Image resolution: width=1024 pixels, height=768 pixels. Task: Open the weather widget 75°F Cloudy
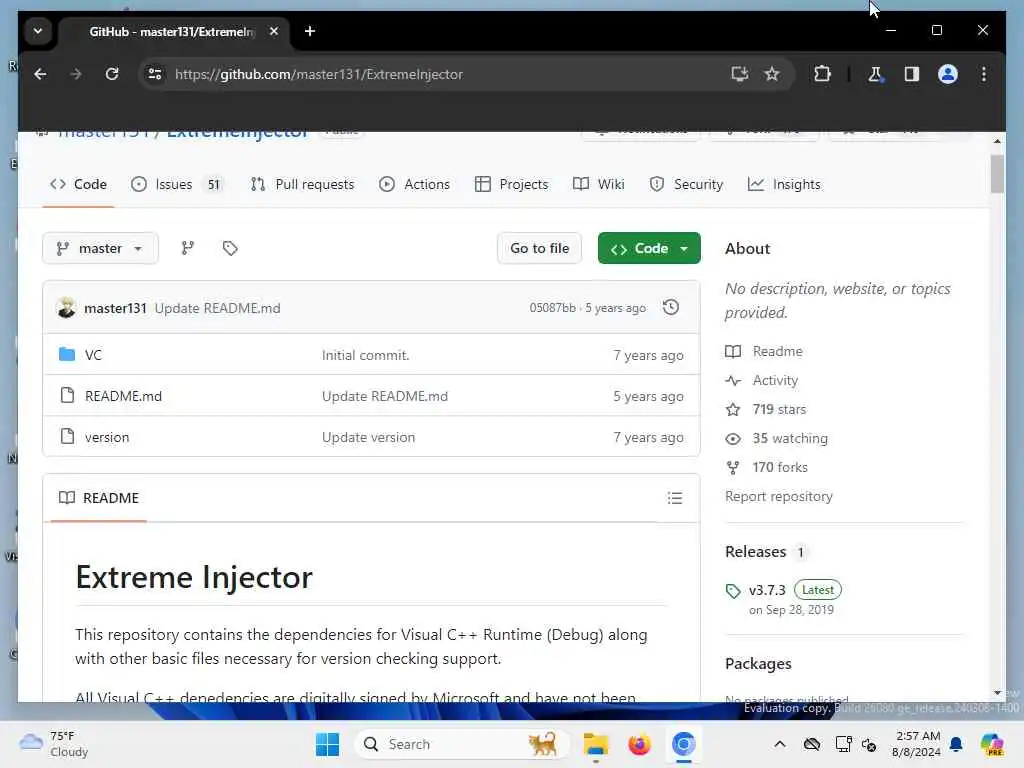tap(54, 744)
